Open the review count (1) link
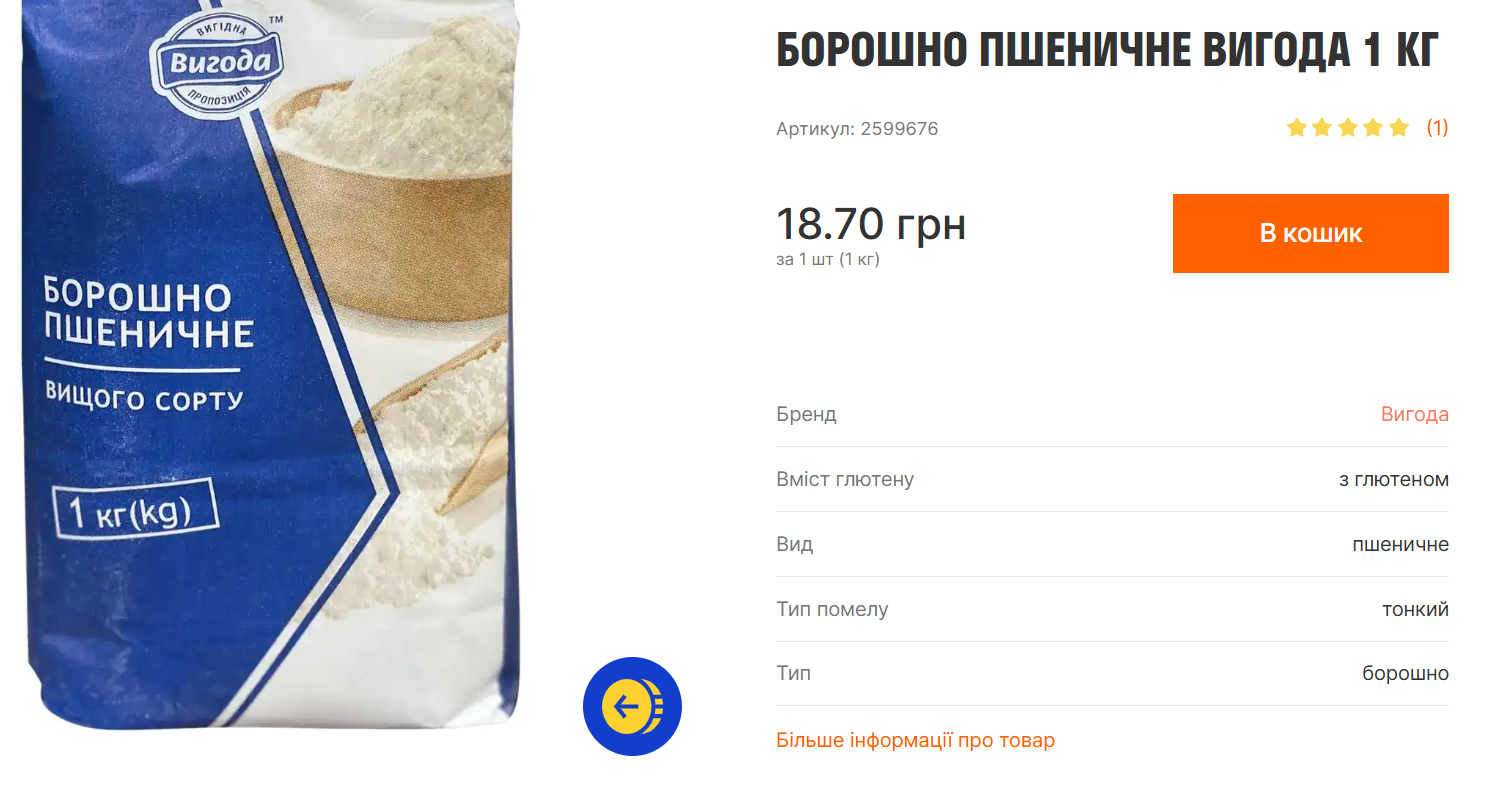Viewport: 1490px width, 804px height. [1437, 128]
